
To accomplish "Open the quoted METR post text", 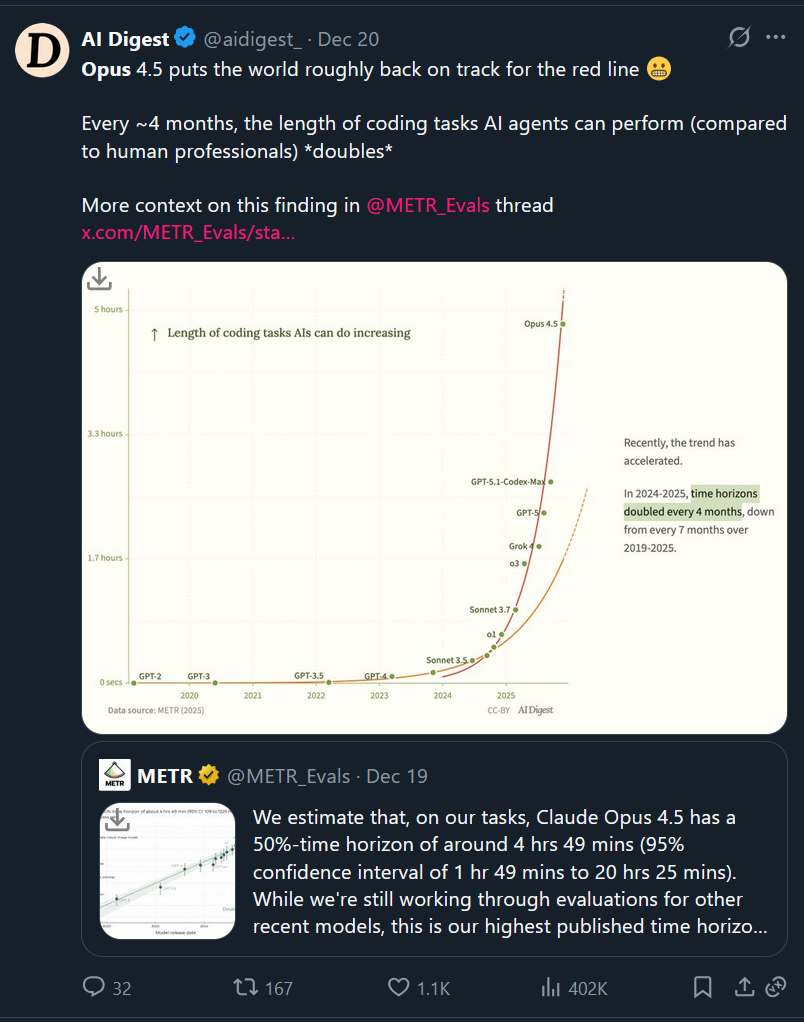I will 510,872.
